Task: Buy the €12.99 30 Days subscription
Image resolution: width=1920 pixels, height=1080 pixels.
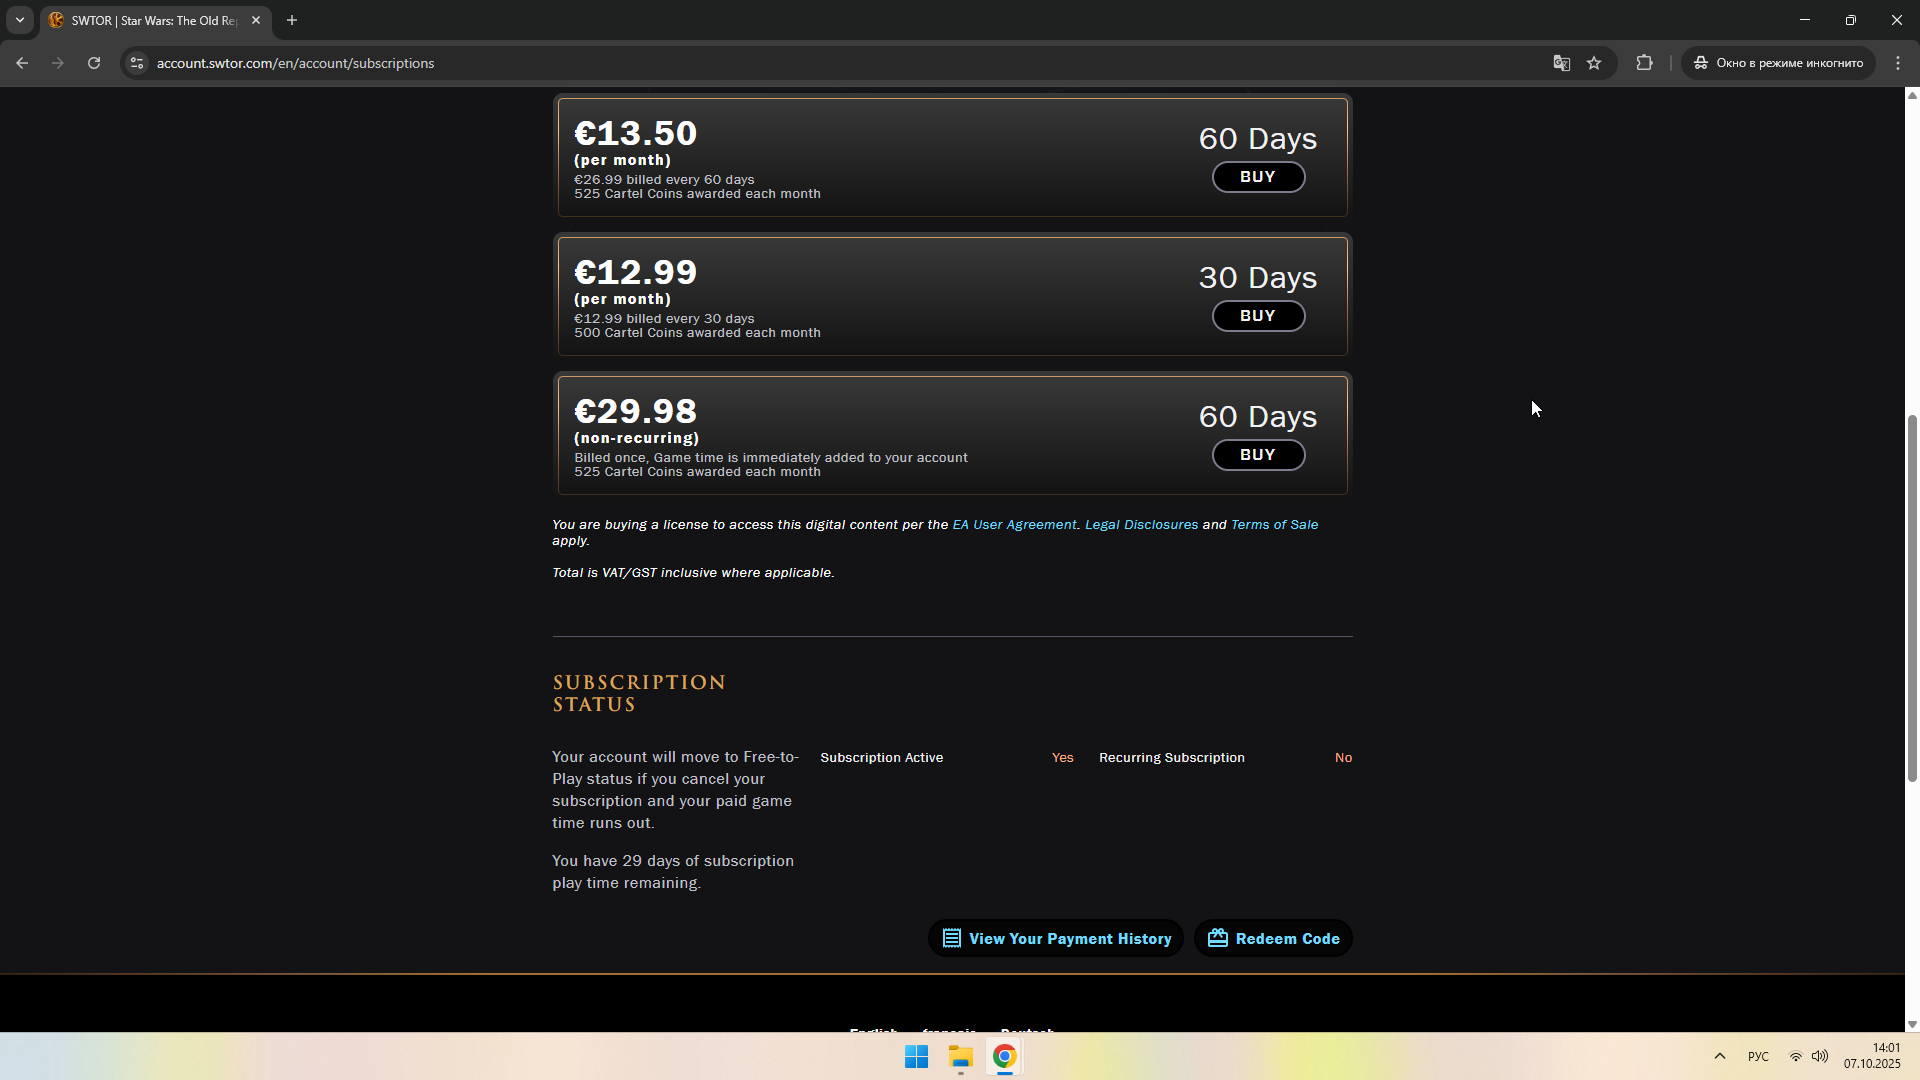Action: coord(1257,316)
